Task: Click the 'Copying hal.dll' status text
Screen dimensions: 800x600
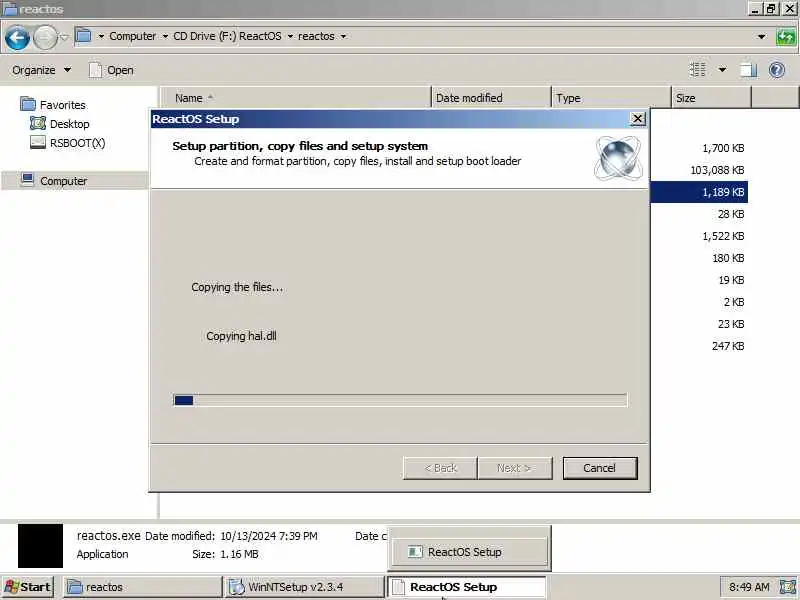Action: [241, 336]
